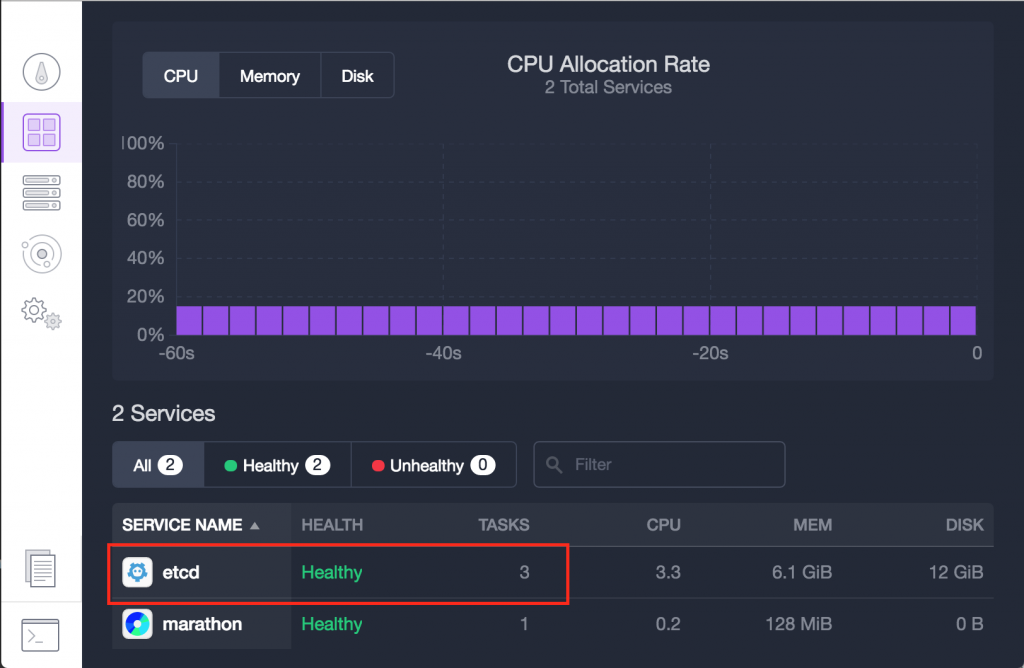Click the Healthy status of etcd
1024x668 pixels.
pyautogui.click(x=332, y=573)
